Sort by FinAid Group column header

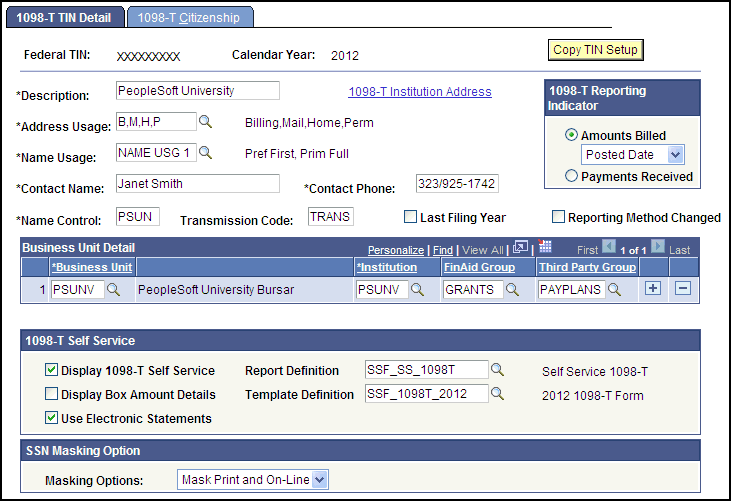pyautogui.click(x=479, y=267)
